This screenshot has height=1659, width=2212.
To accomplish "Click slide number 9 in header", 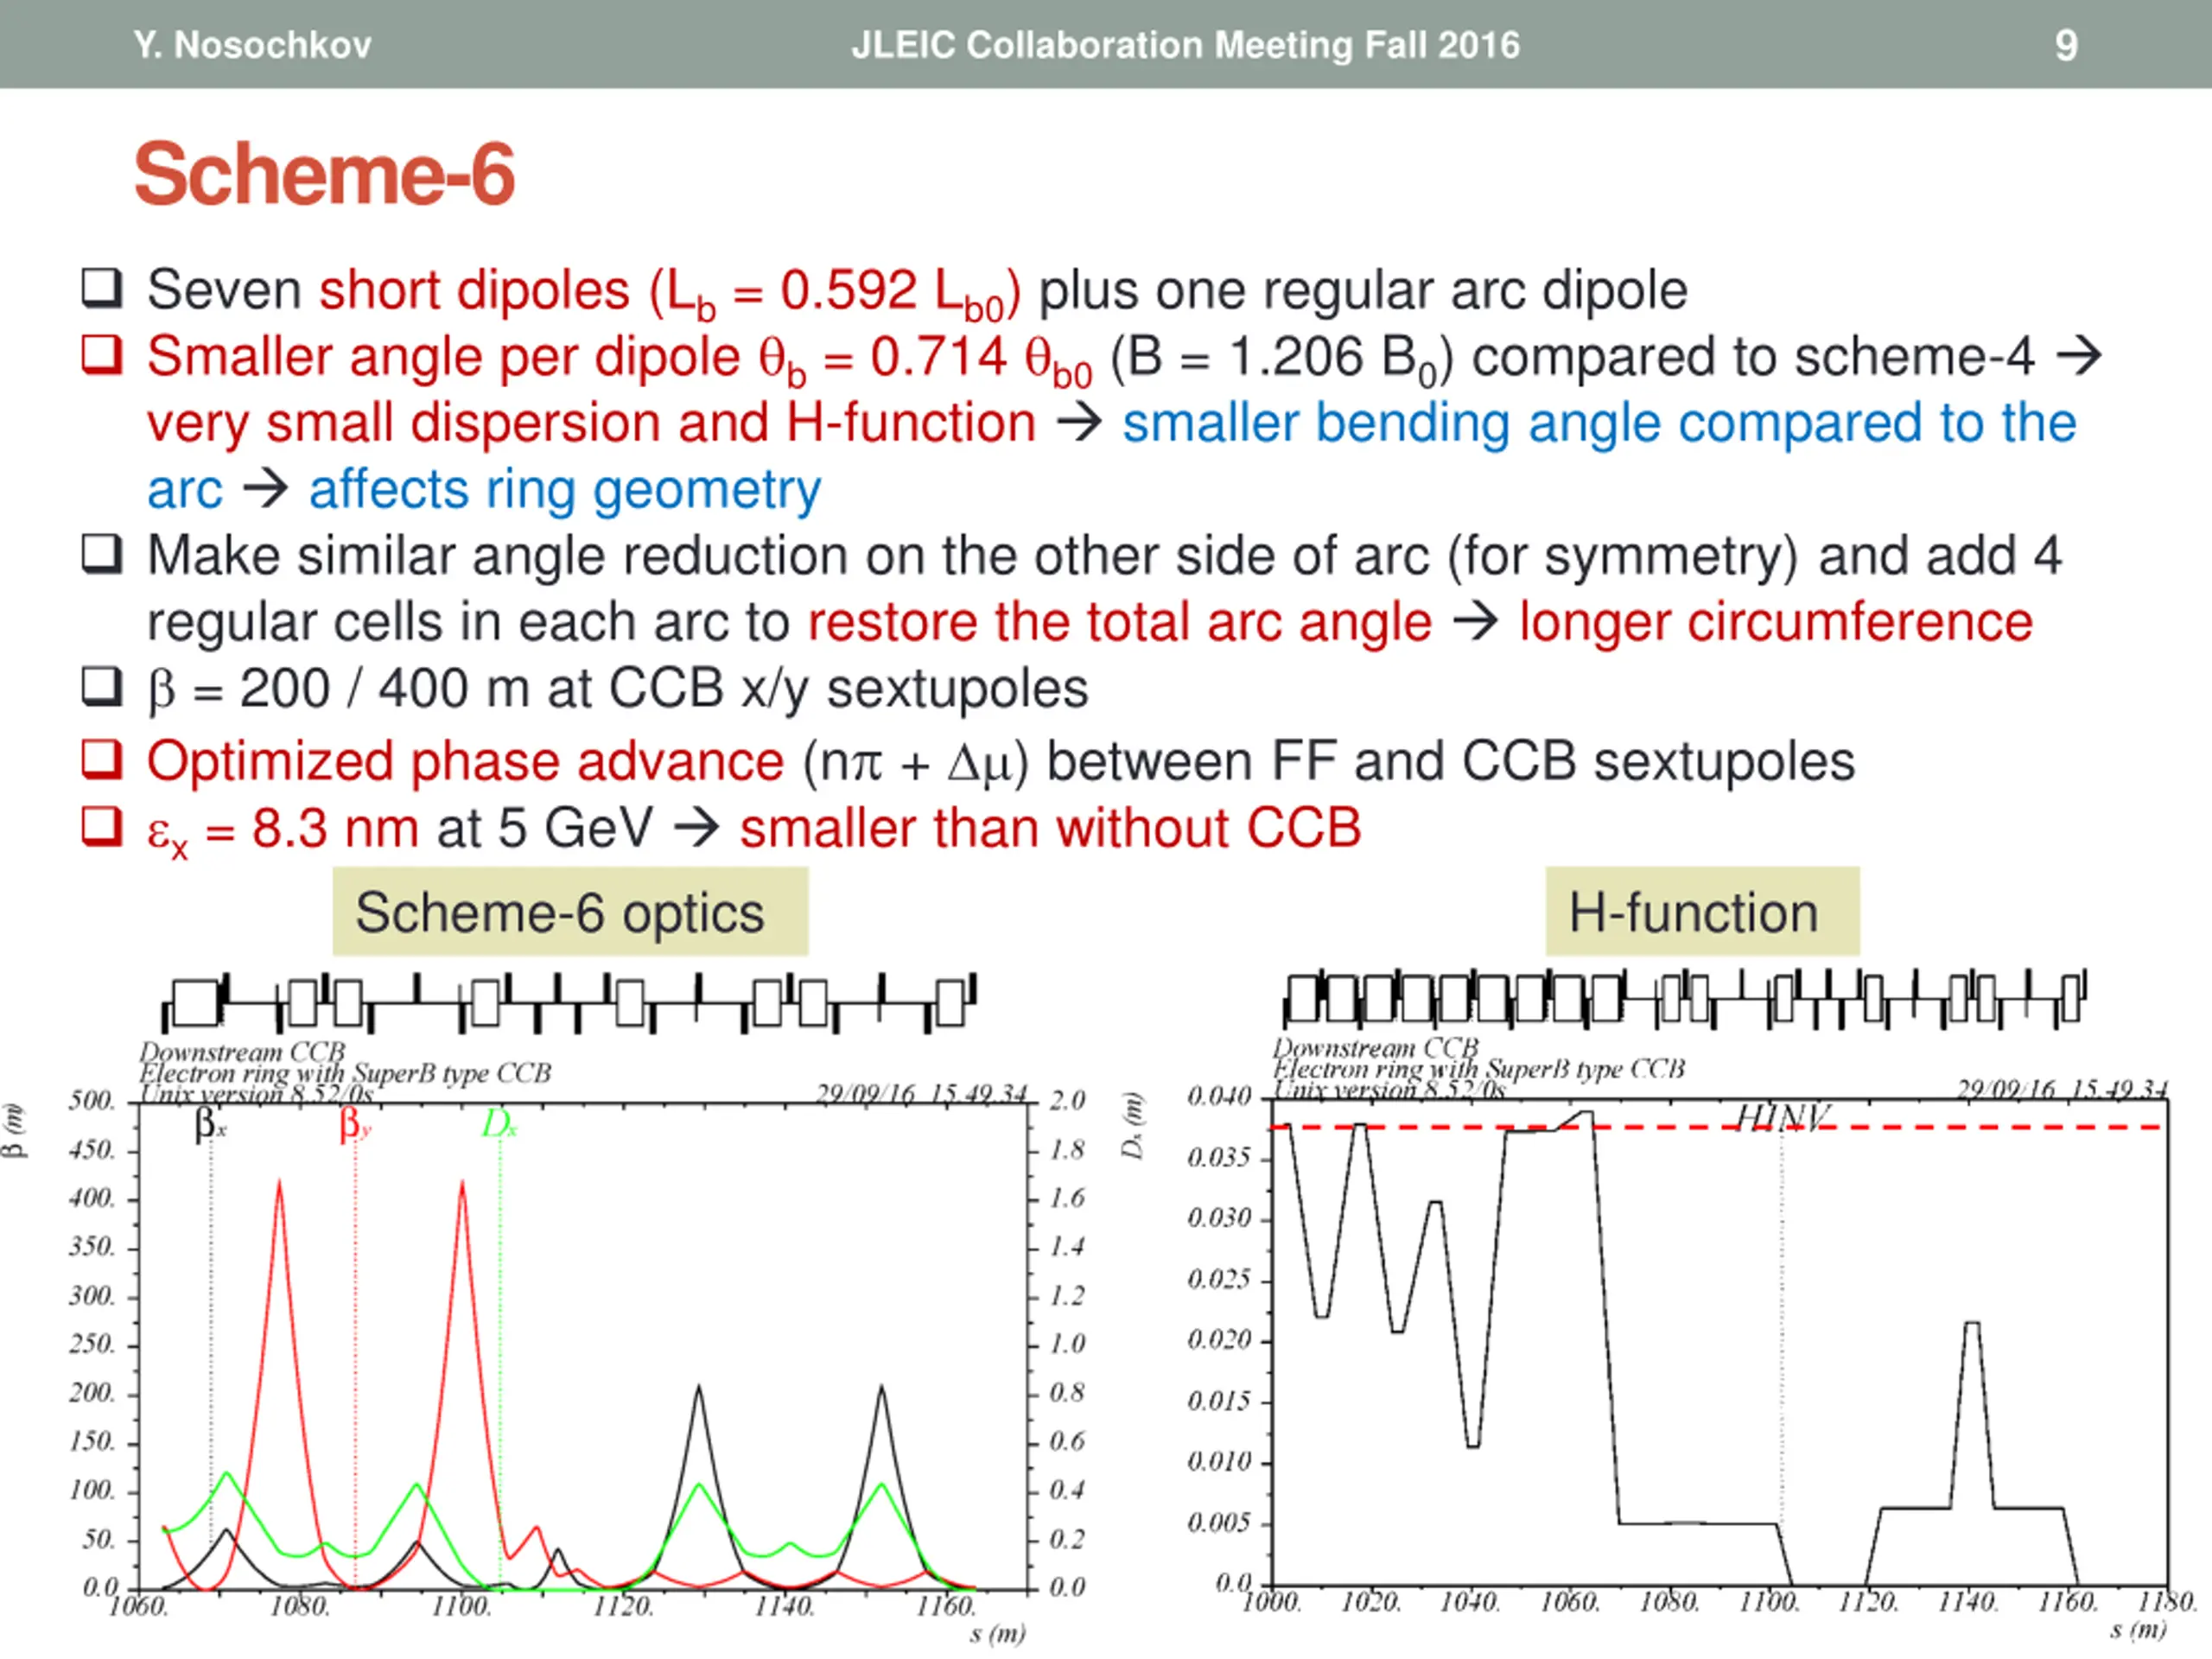I will [x=2066, y=45].
